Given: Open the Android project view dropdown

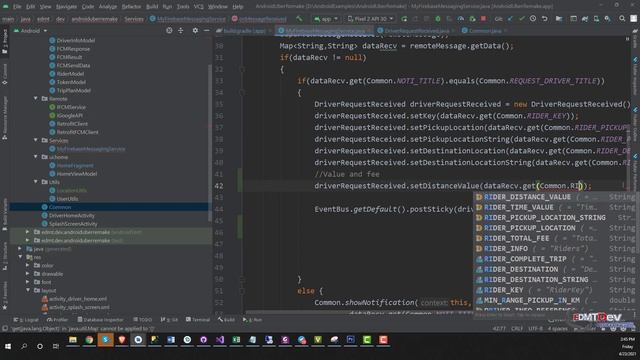Looking at the screenshot, I should (31, 31).
